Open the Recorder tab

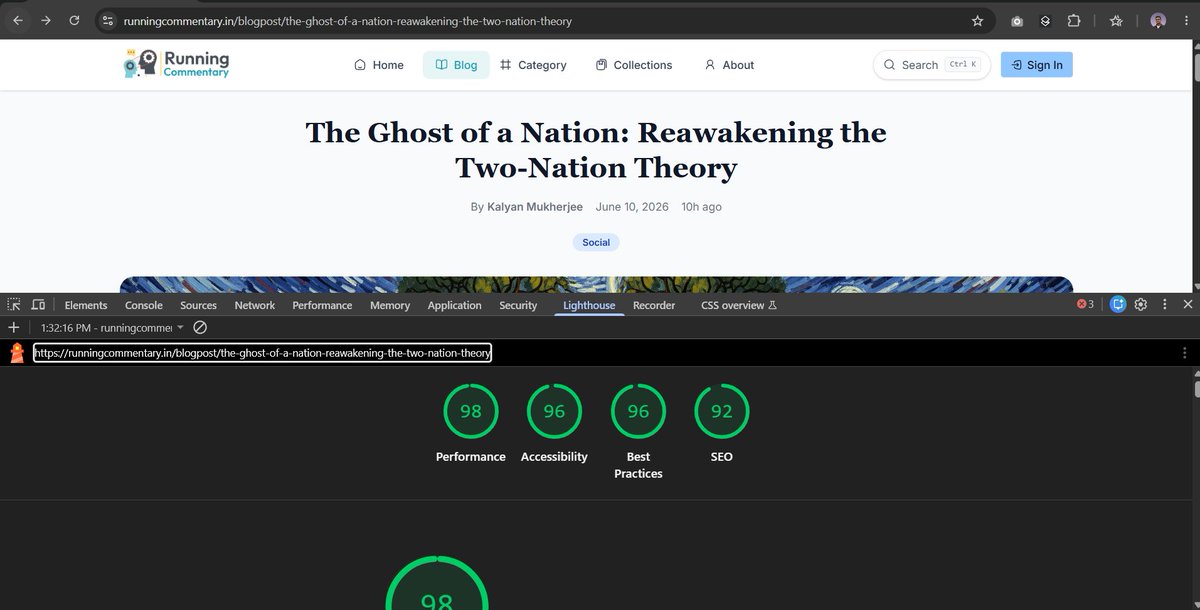tap(654, 305)
